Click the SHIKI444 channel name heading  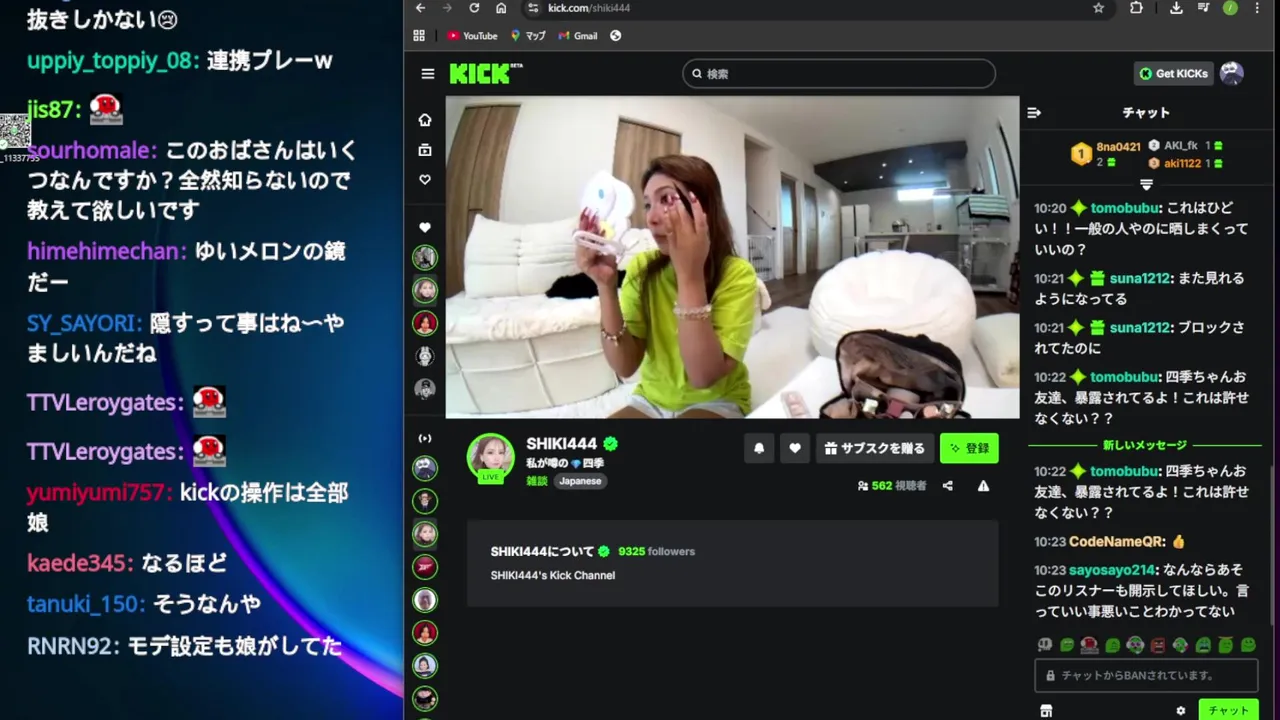(561, 444)
